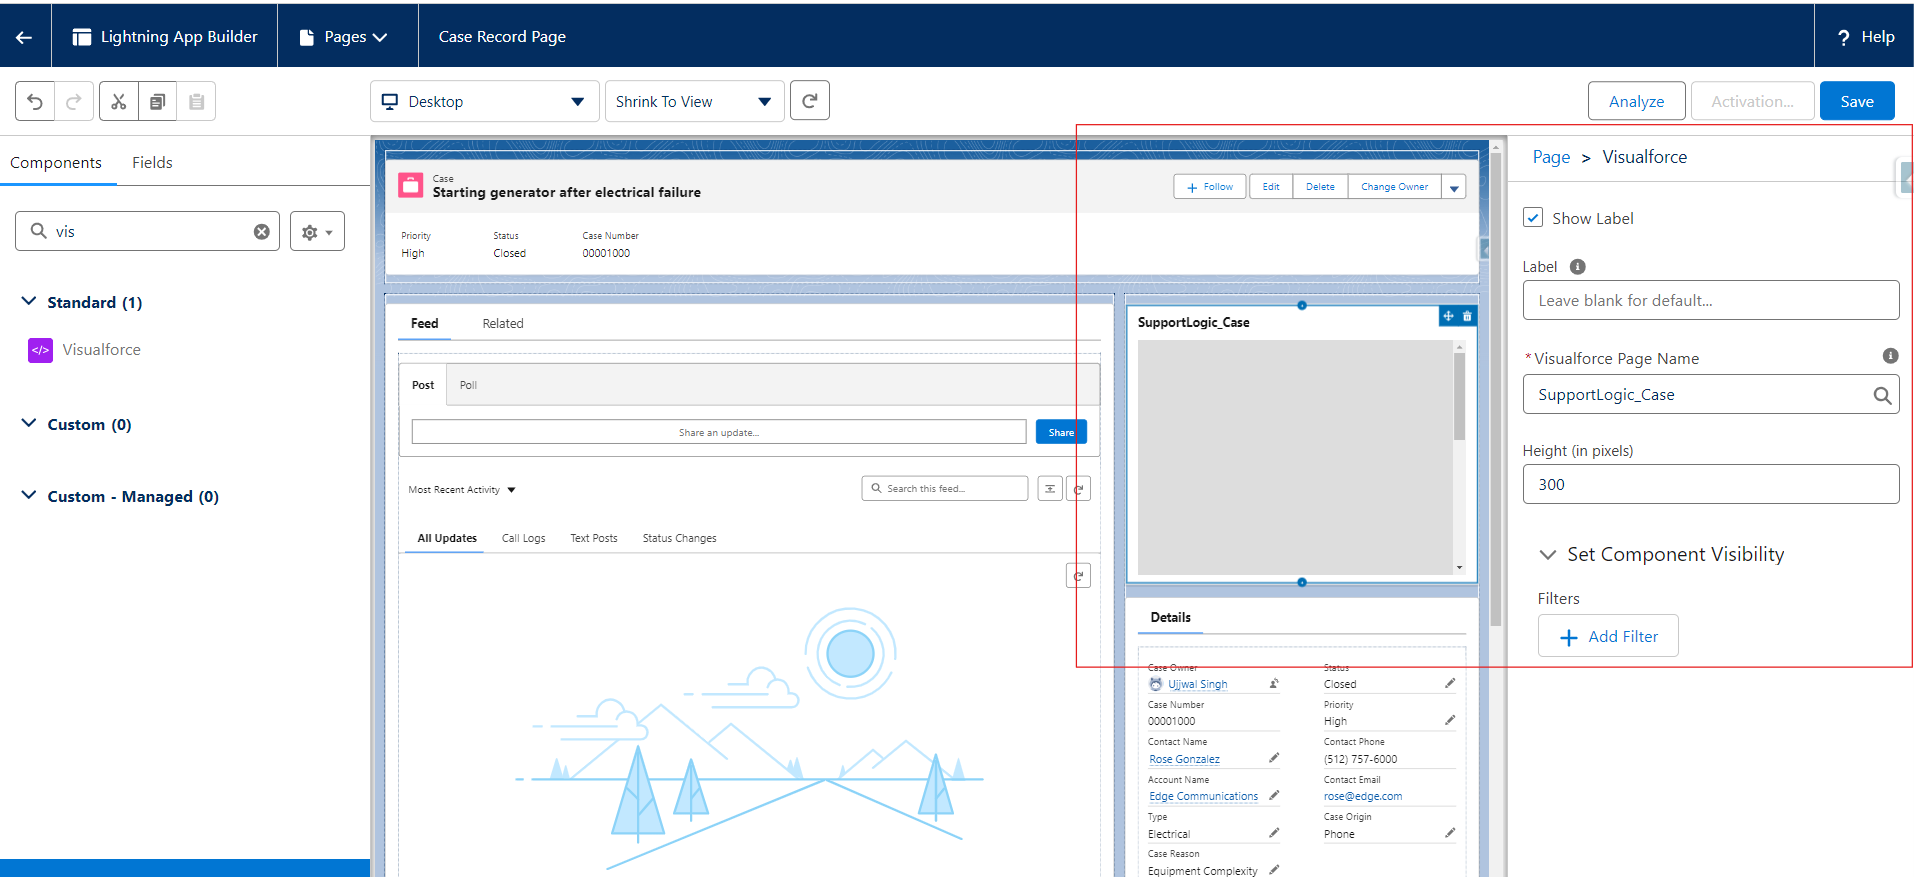
Task: Click the Visualforce Page Name info icon
Action: 1890,356
